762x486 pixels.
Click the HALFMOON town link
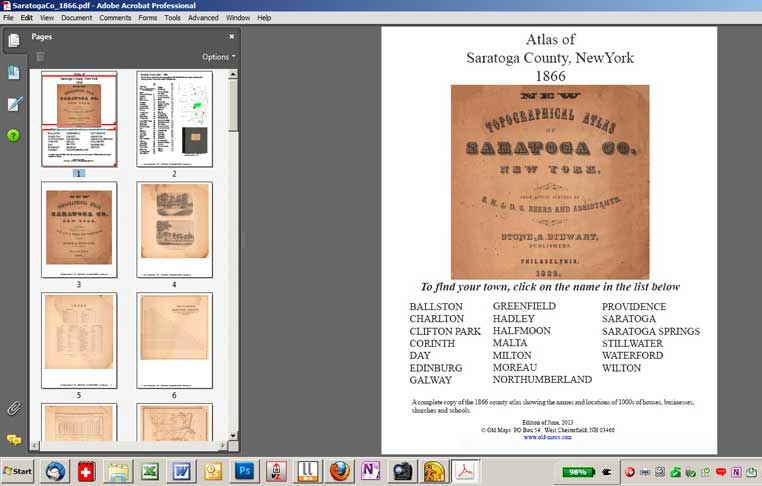tap(521, 331)
